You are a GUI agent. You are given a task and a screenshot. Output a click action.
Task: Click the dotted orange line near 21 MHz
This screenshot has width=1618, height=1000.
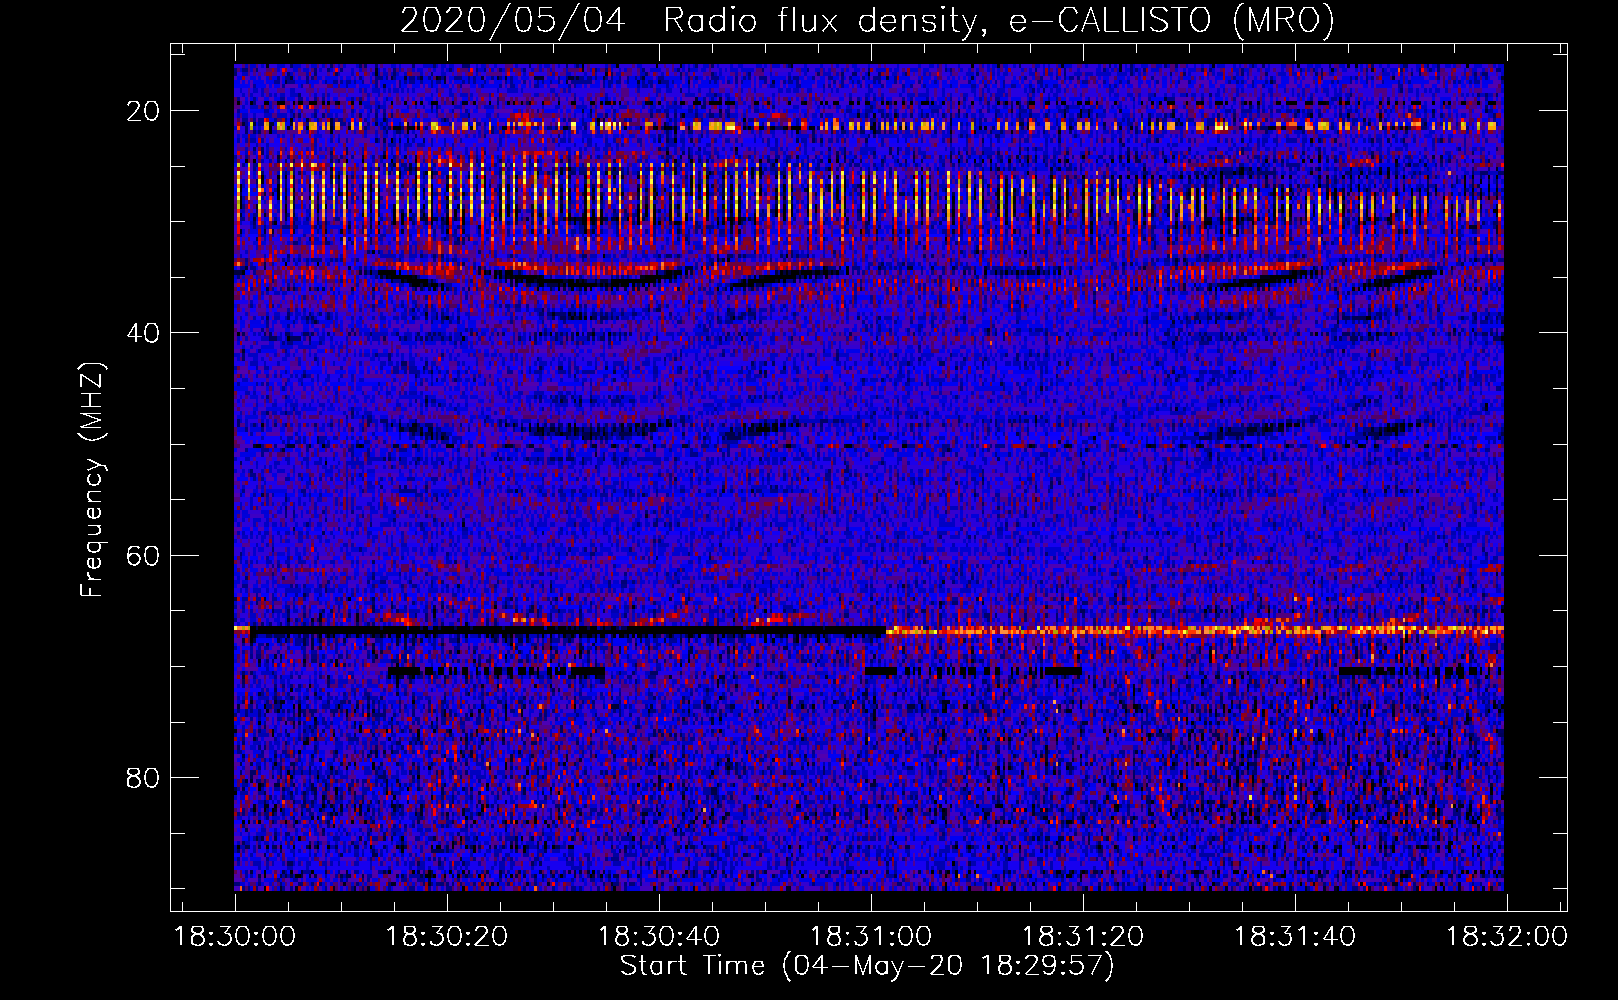tap(867, 126)
